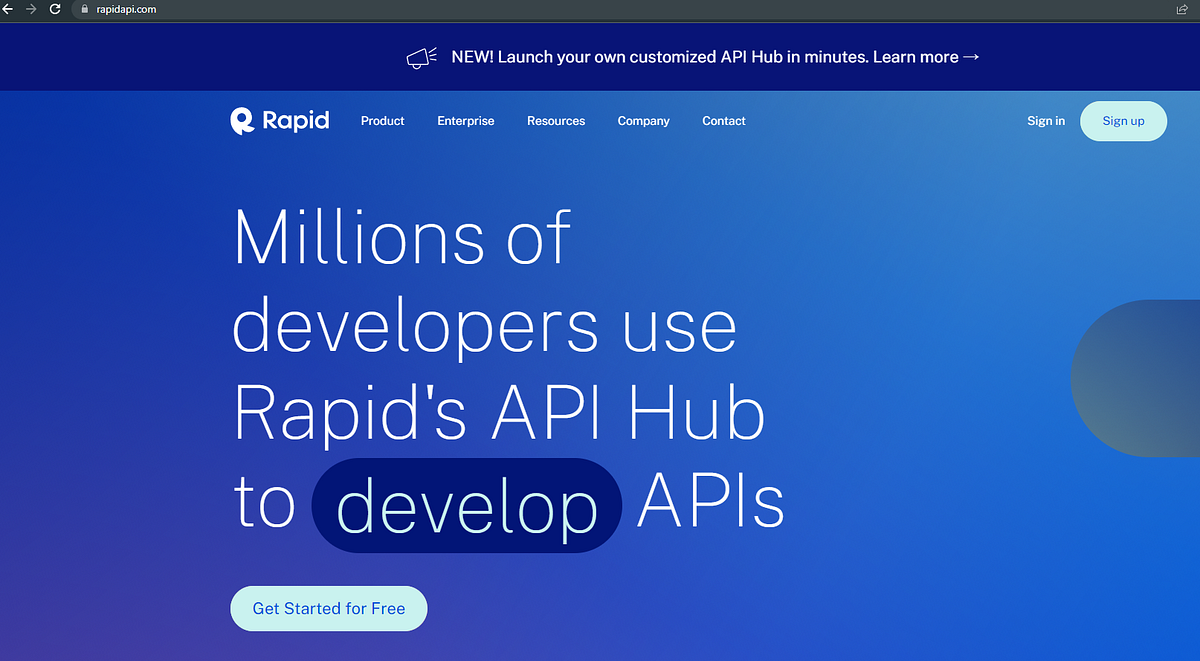Click the Rapid wordmark next to the logo

pos(296,120)
